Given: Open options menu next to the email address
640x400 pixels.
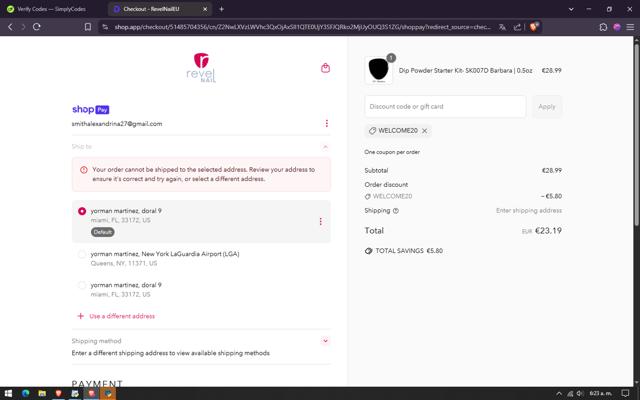Looking at the screenshot, I should coord(327,123).
